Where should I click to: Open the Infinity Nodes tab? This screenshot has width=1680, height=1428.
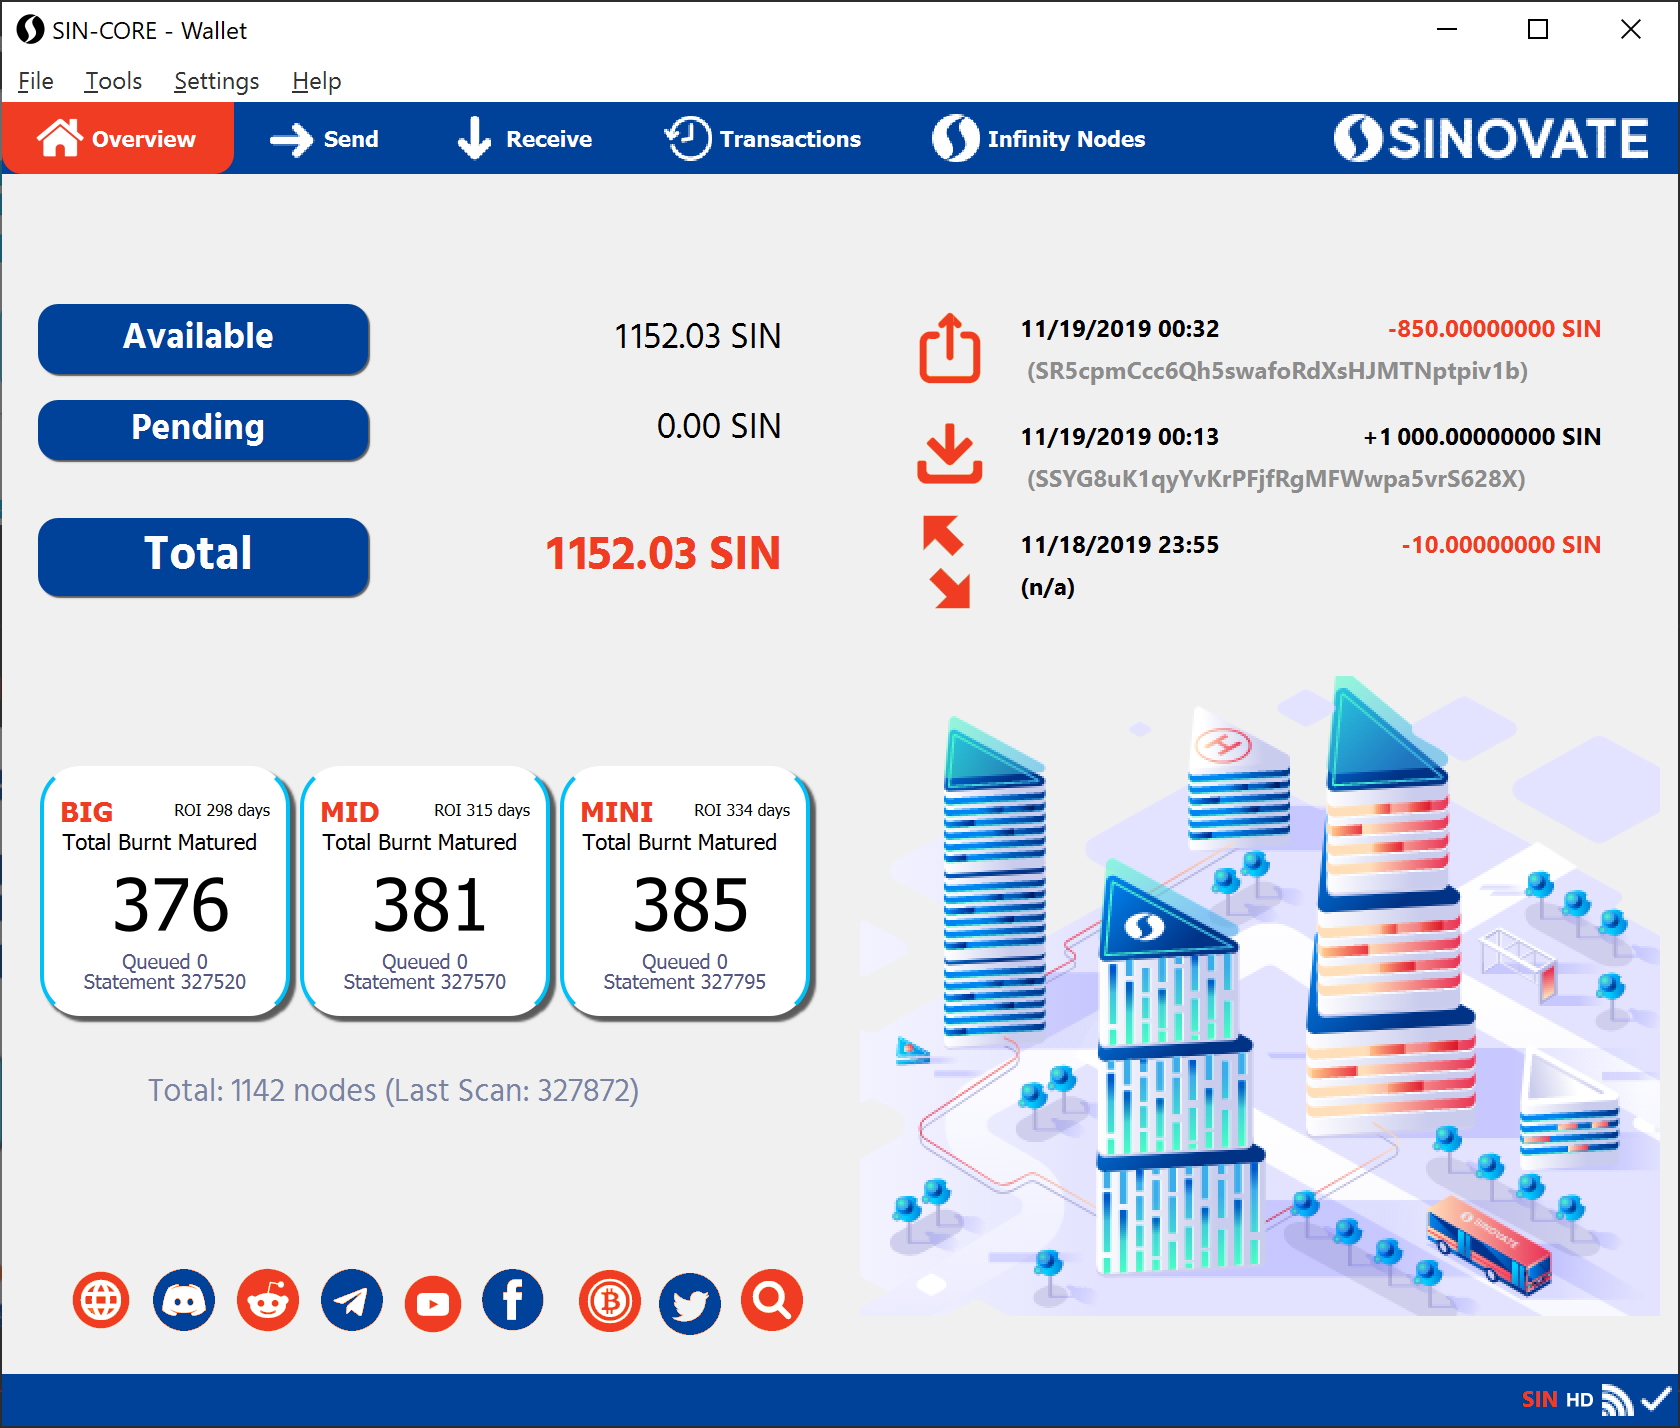(x=1039, y=139)
